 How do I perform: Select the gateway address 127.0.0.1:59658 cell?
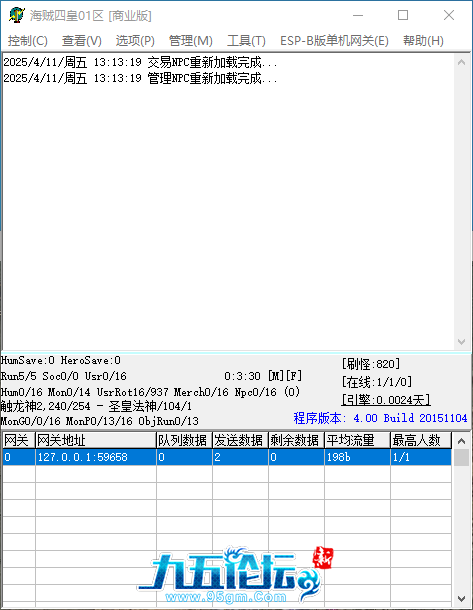pyautogui.click(x=96, y=457)
